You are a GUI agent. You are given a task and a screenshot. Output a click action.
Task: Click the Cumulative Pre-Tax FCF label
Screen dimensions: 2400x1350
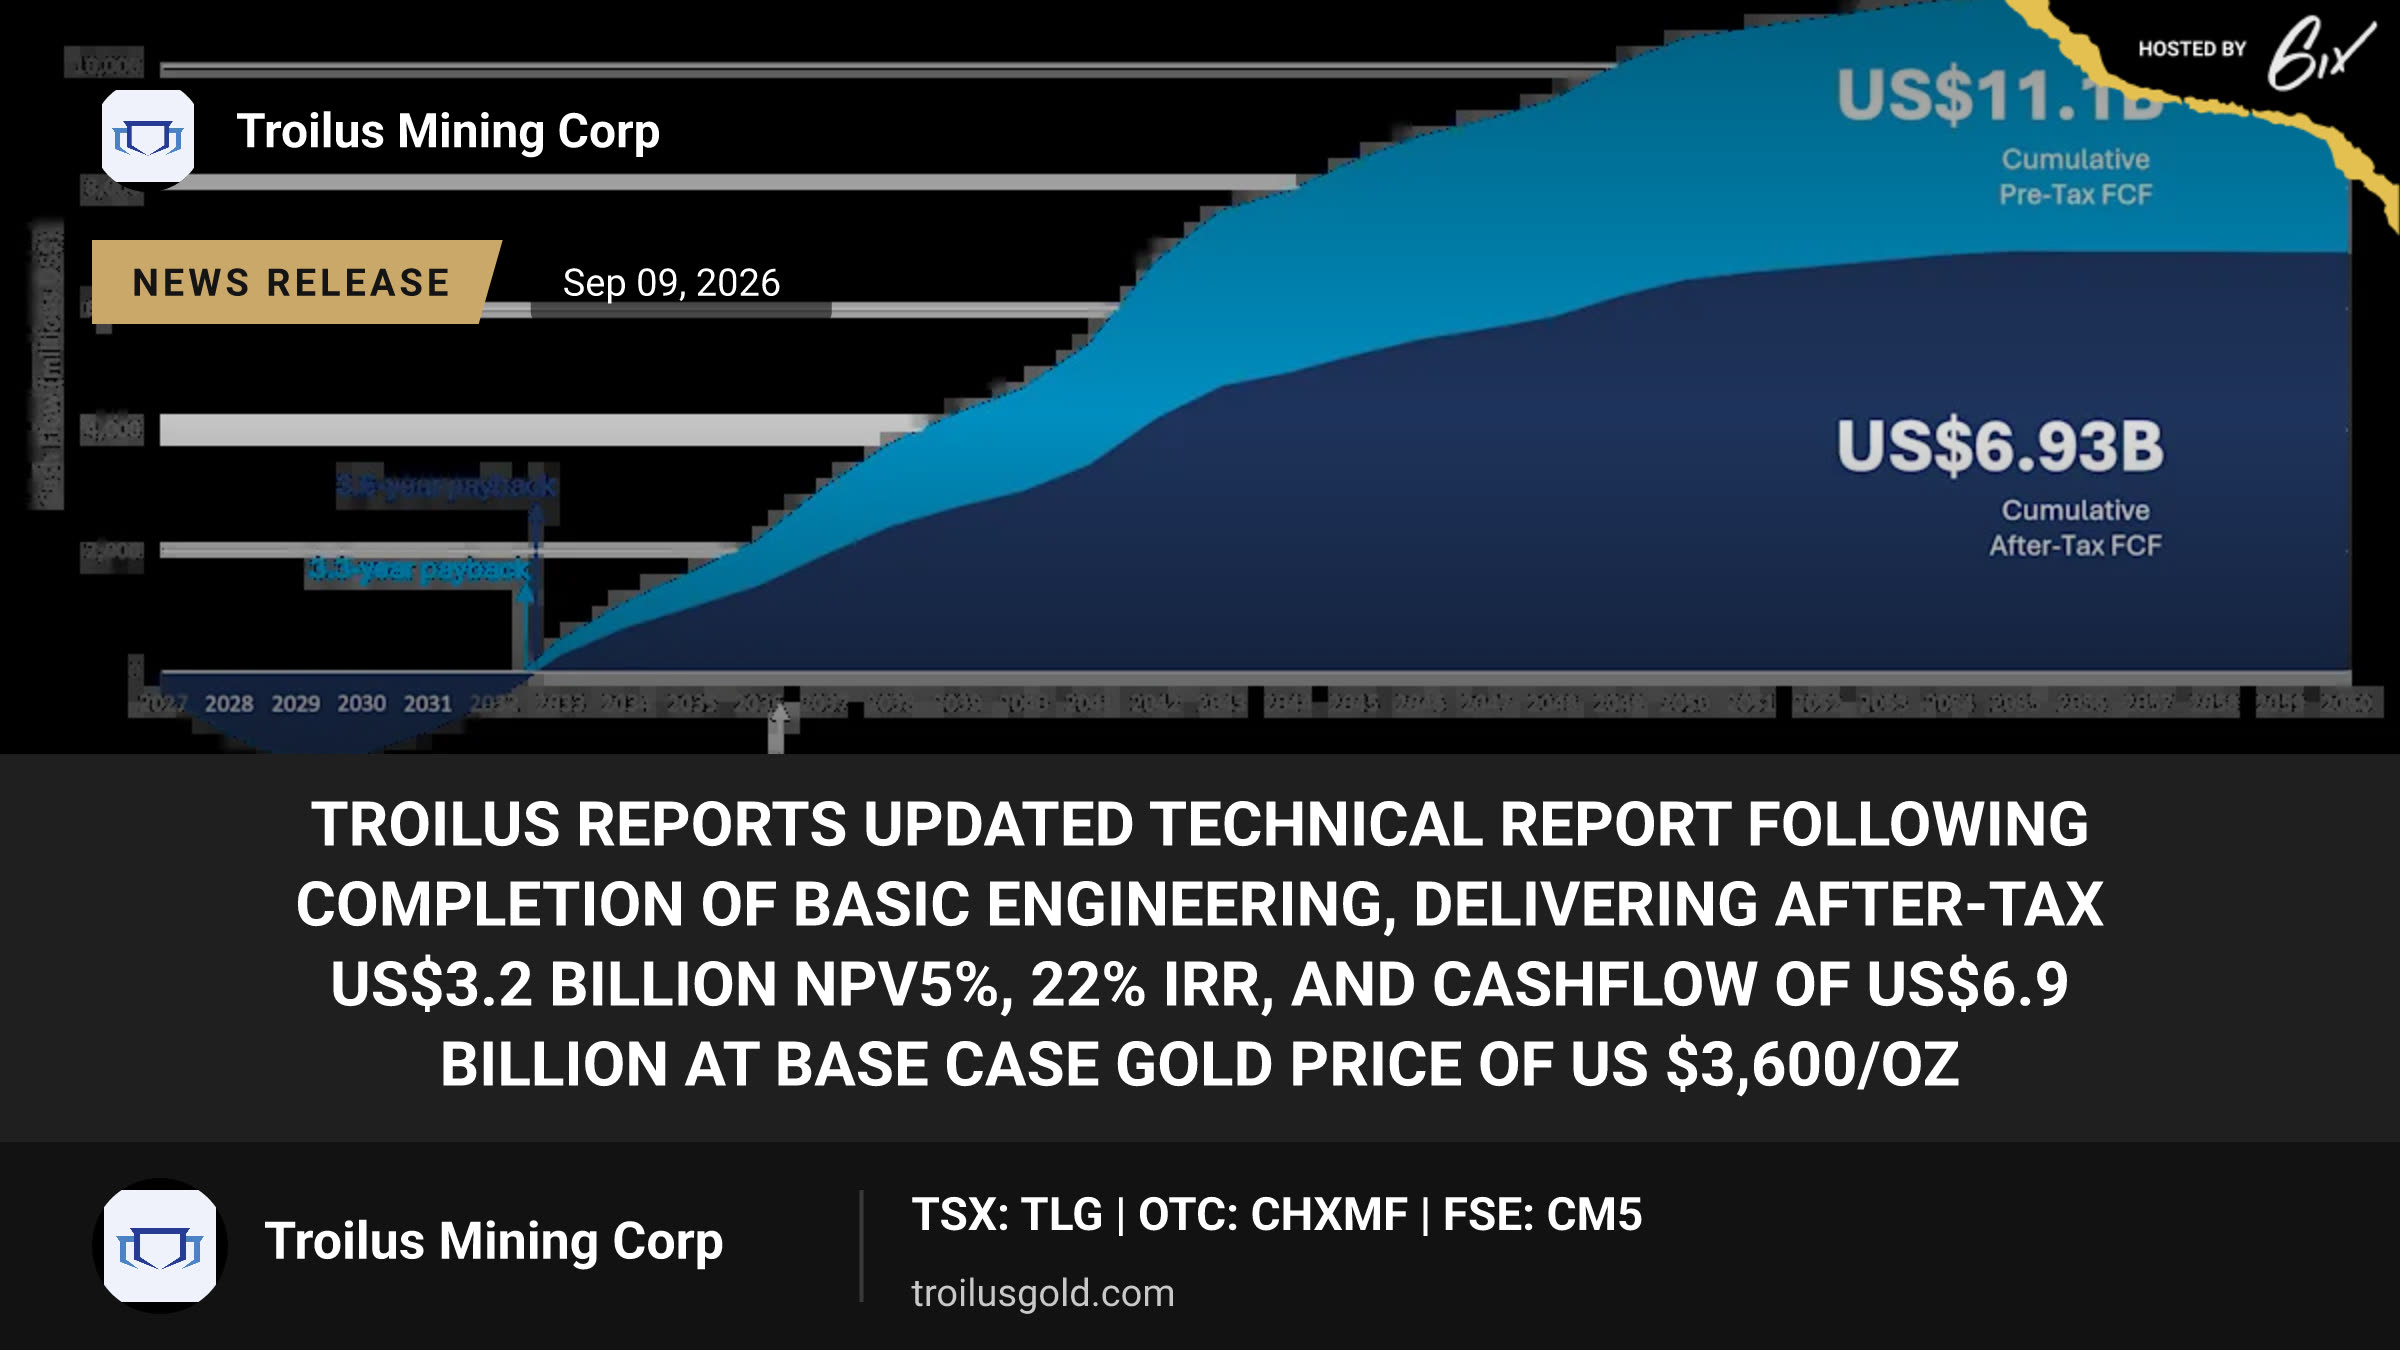point(2075,177)
